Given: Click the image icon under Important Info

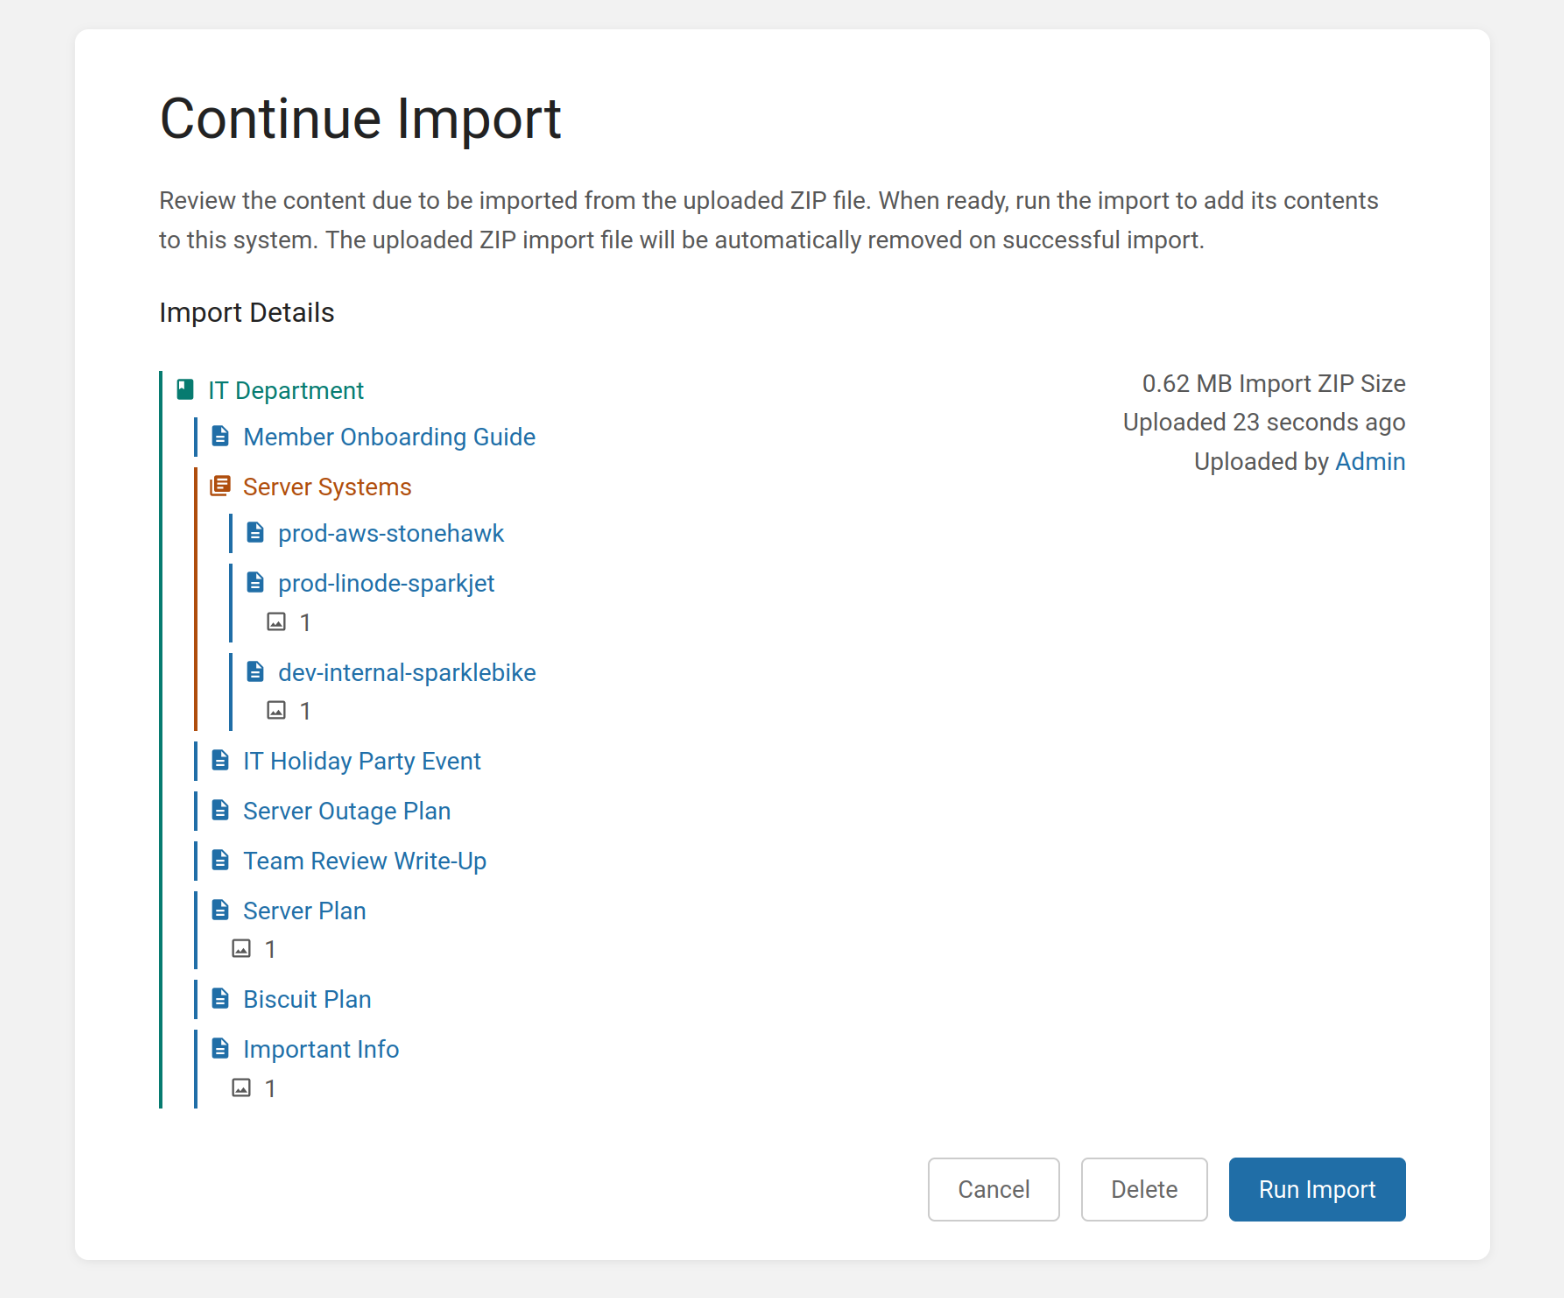Looking at the screenshot, I should [241, 1087].
